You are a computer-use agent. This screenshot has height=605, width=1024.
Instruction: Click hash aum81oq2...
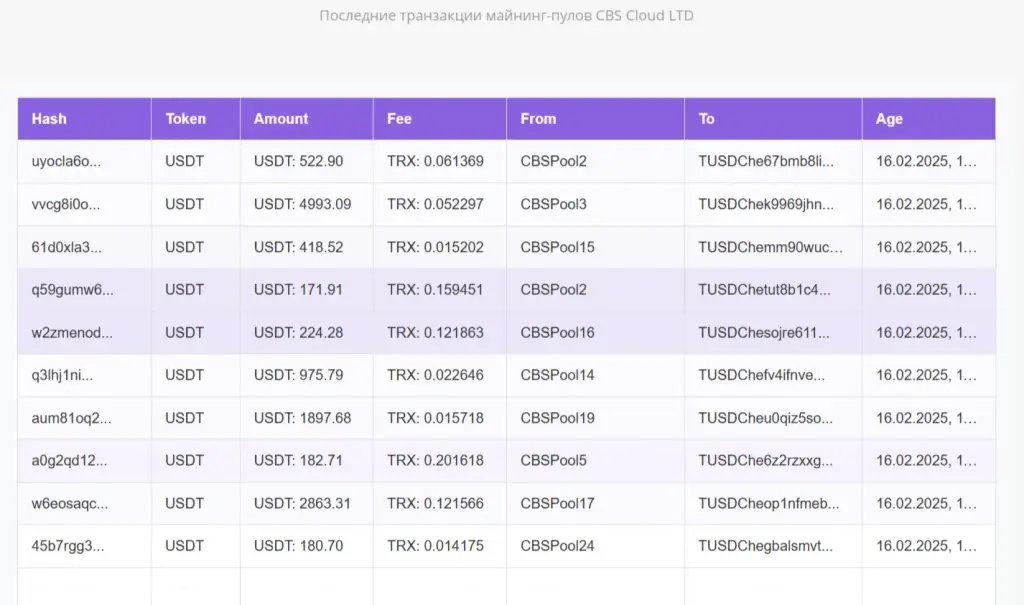pyautogui.click(x=71, y=418)
